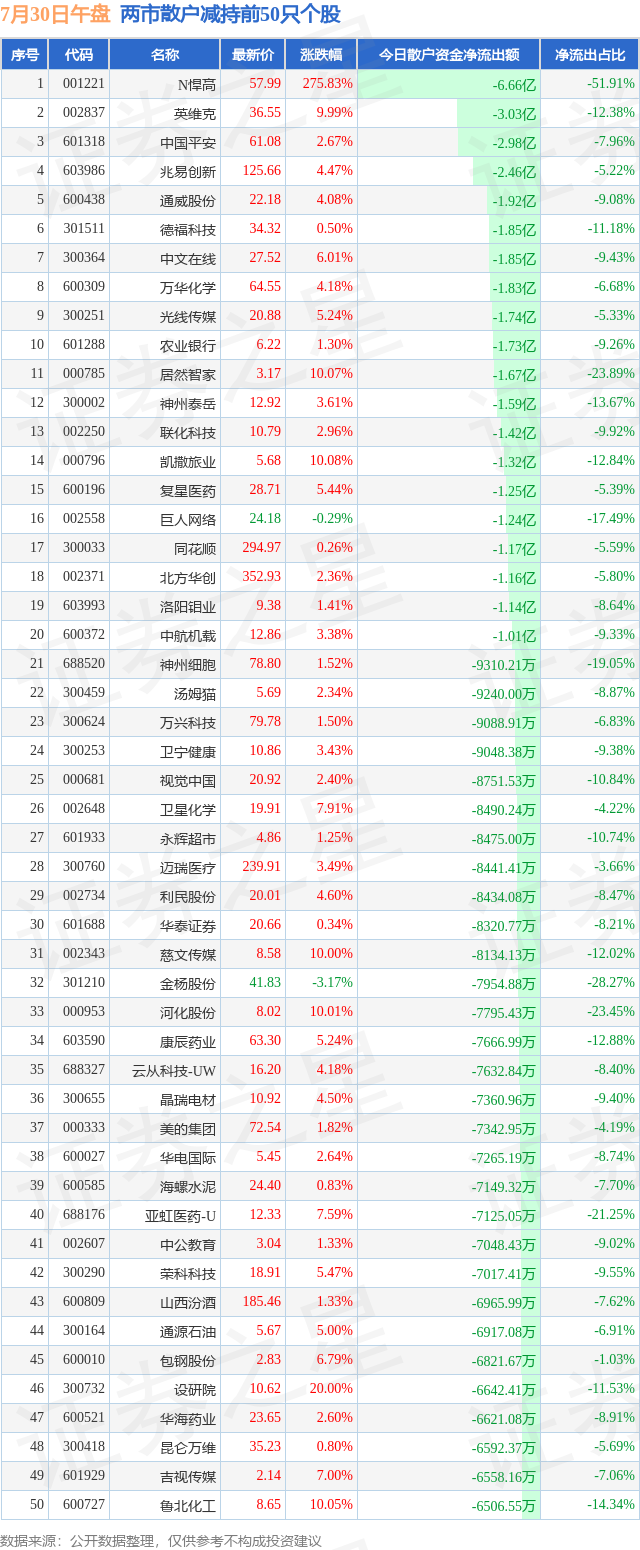The width and height of the screenshot is (640, 1550).
Task: Click latest price 294.97
Action: click(x=262, y=548)
